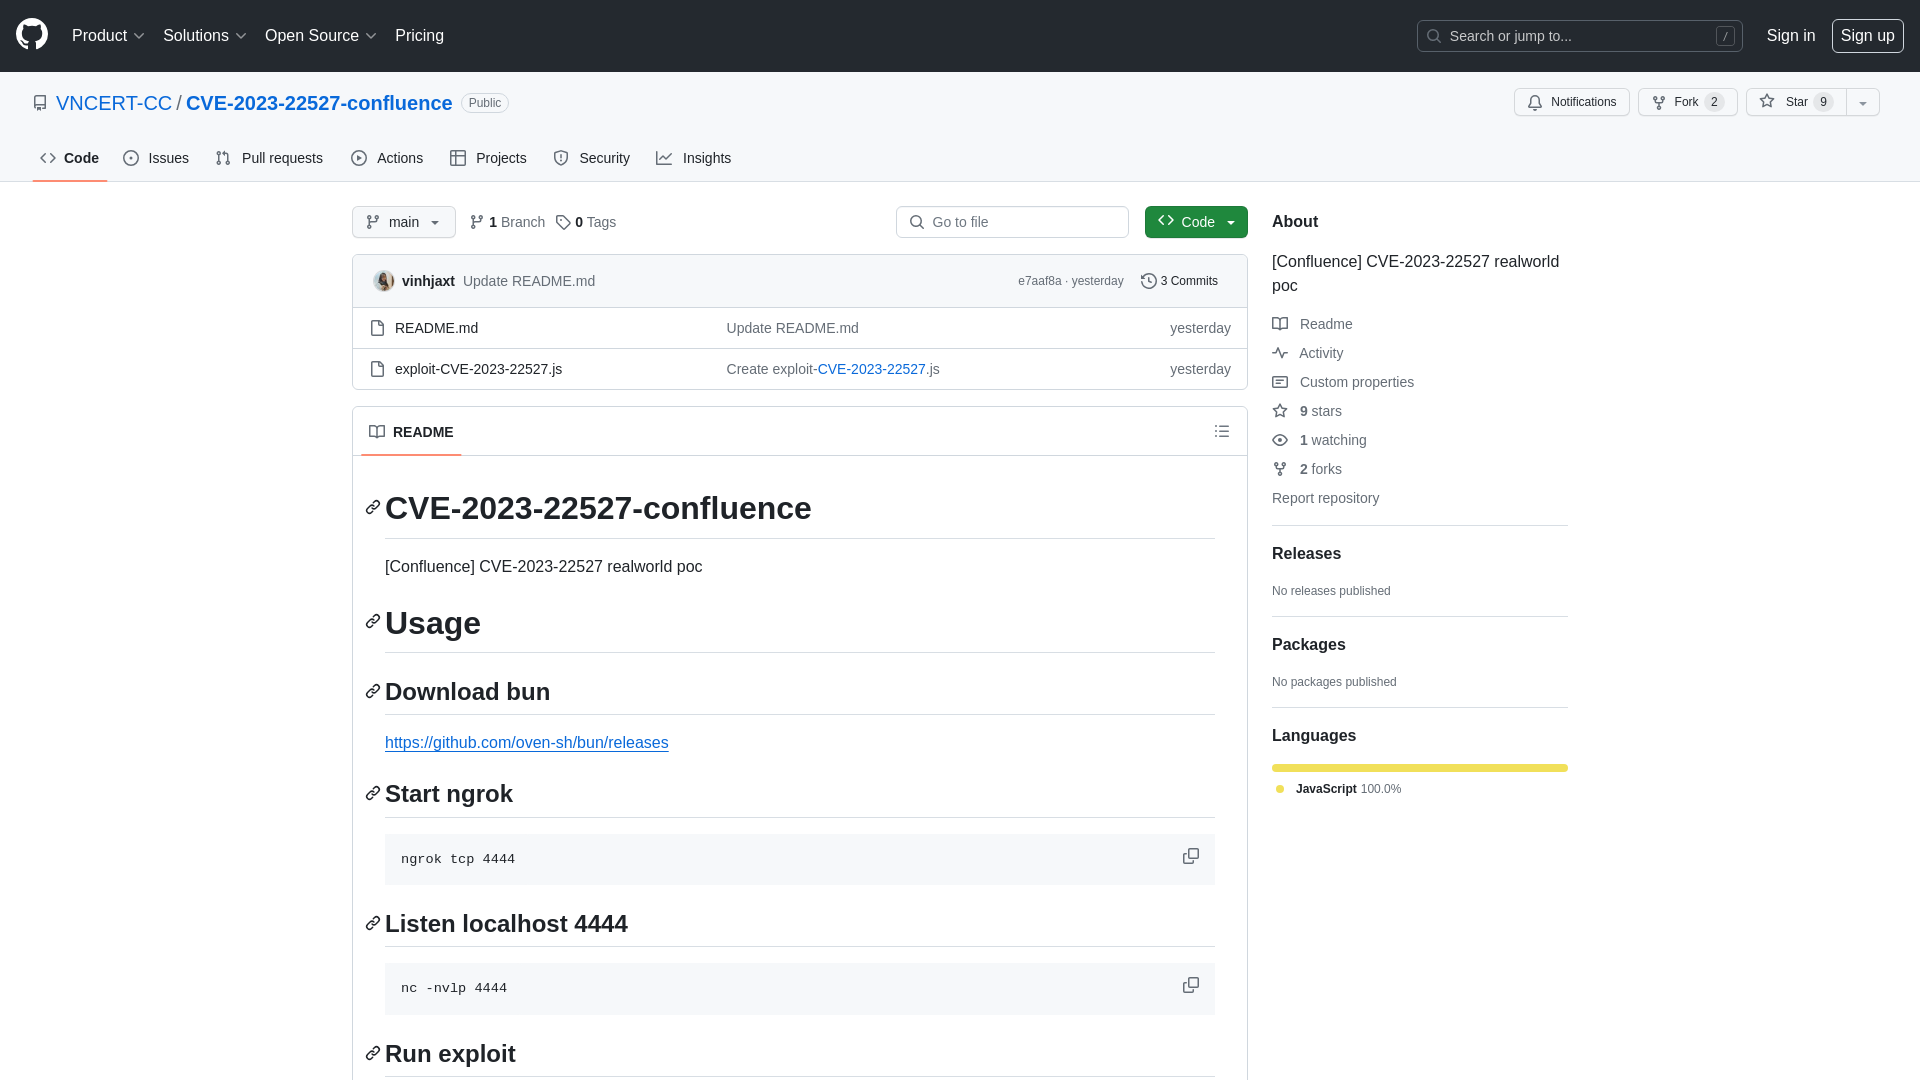Focus the Search or jump to field

tap(1579, 36)
